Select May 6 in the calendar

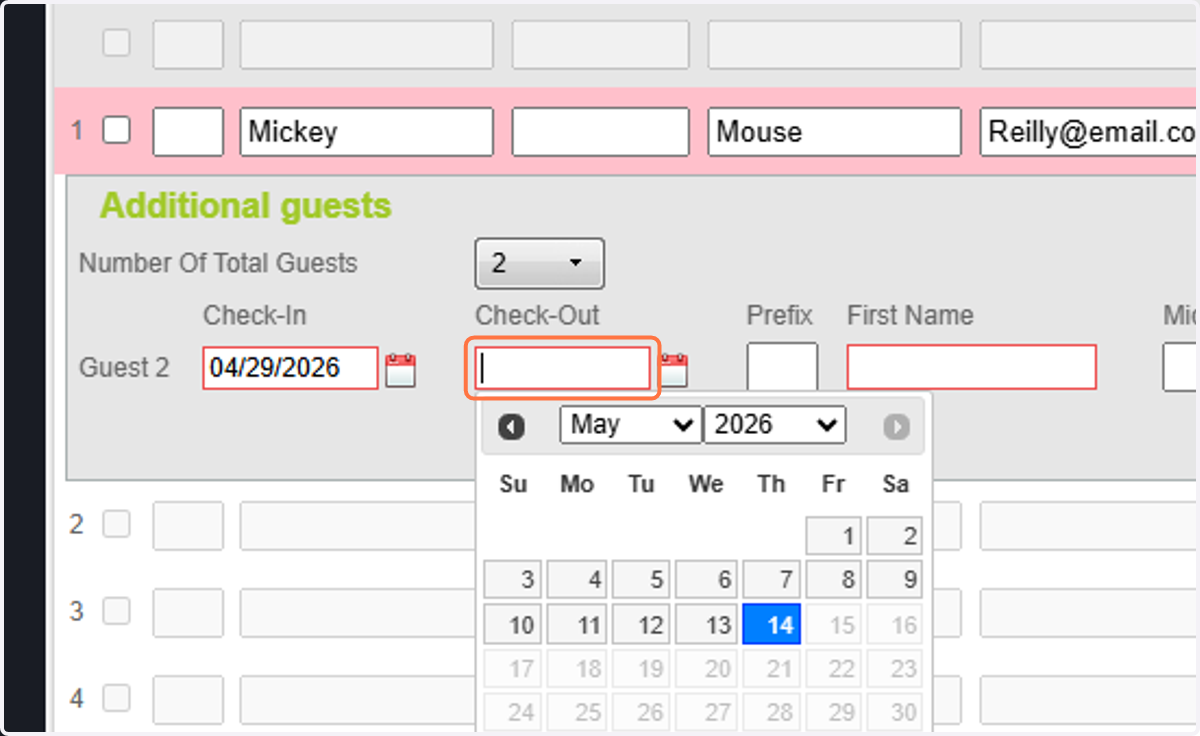[706, 580]
